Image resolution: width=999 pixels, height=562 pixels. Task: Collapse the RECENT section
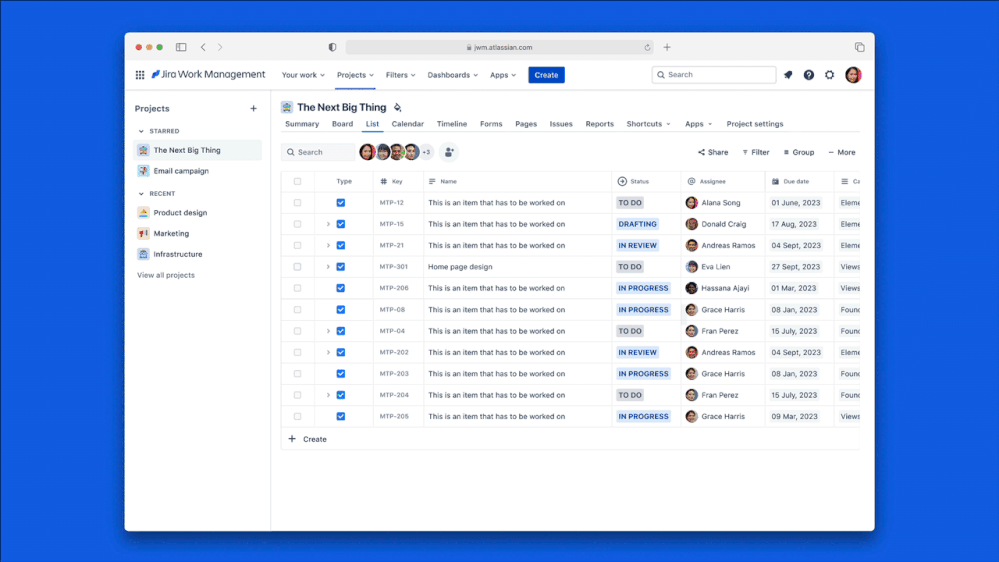(141, 194)
